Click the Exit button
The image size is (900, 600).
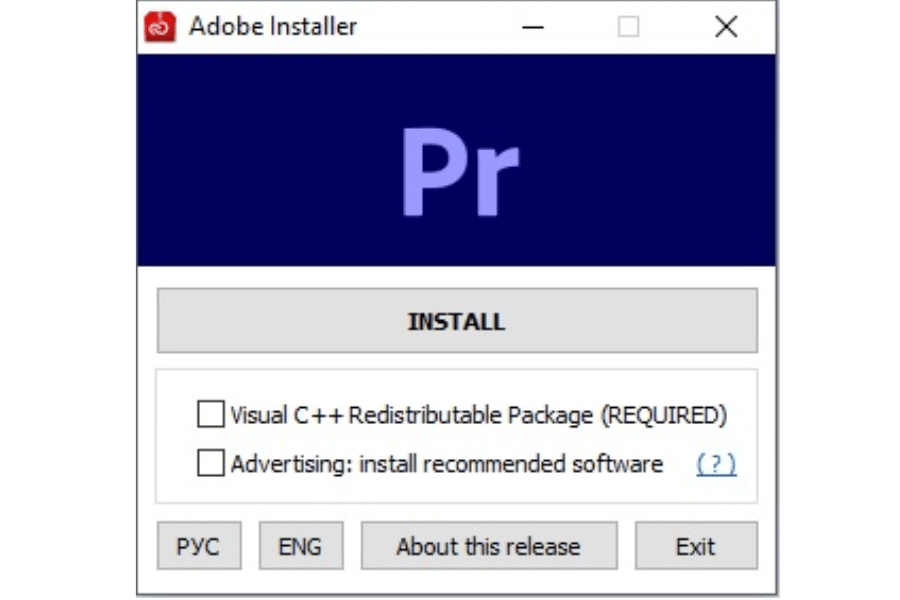point(695,546)
